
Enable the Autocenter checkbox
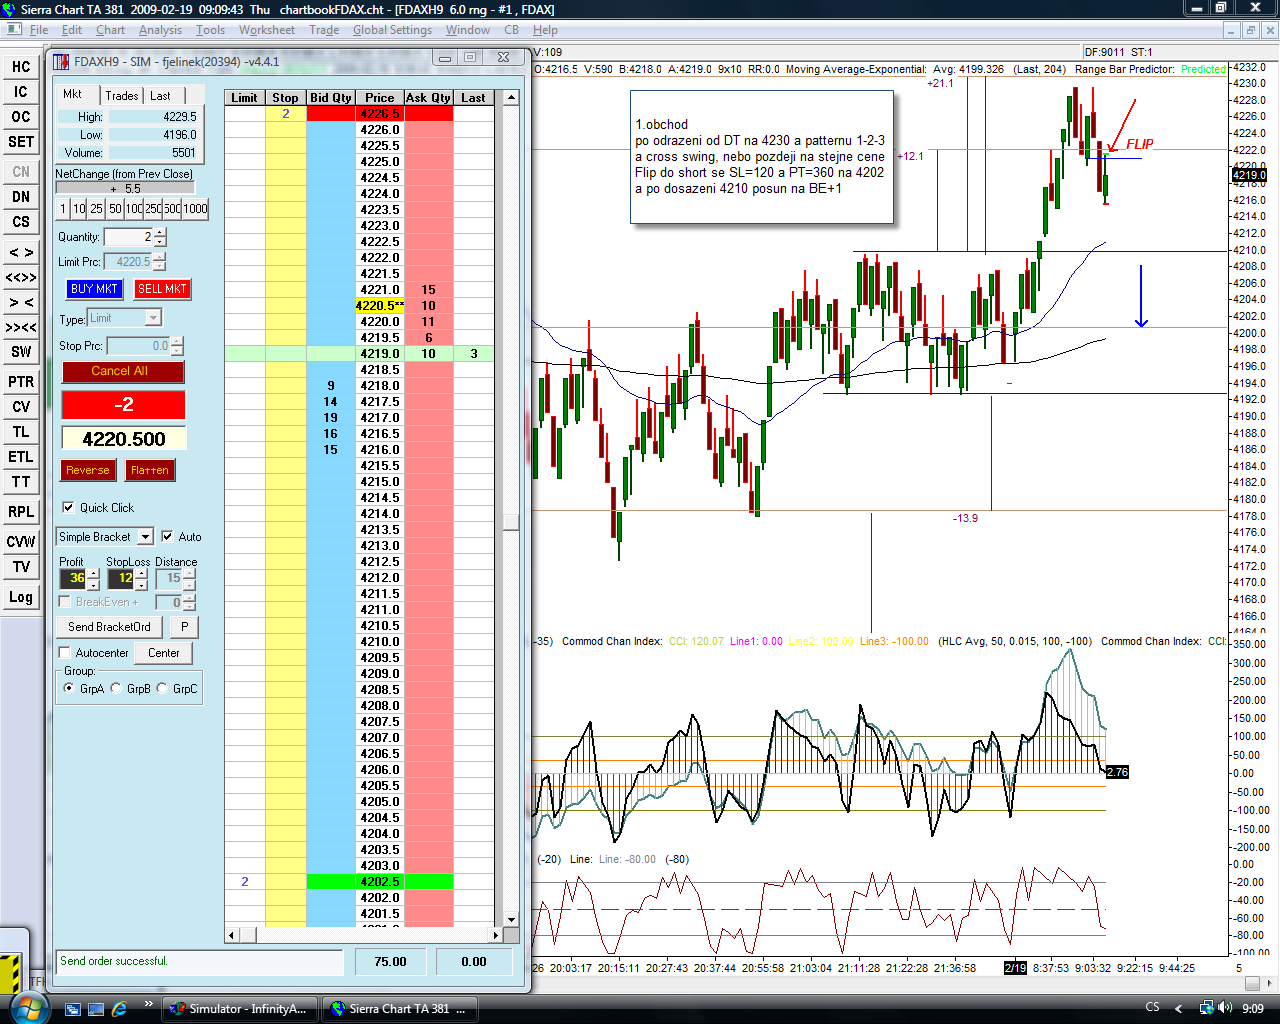pos(65,653)
